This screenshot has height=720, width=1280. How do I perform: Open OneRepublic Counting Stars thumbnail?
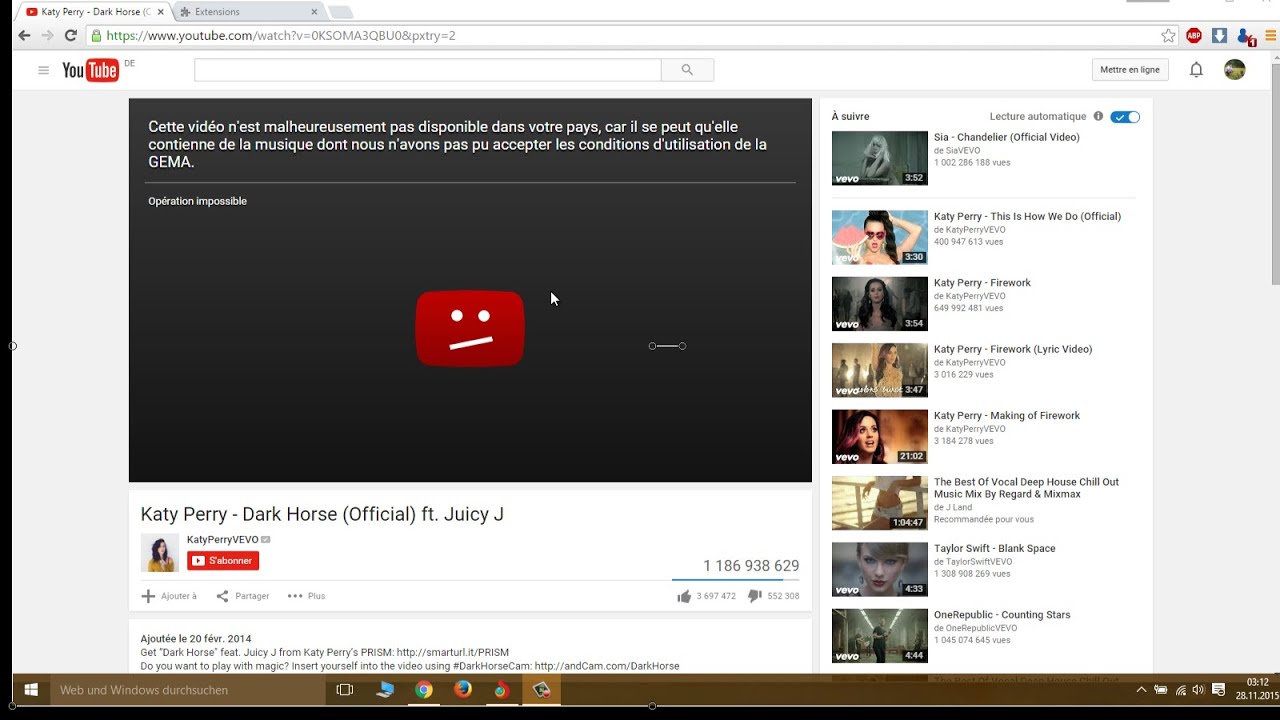coord(880,636)
